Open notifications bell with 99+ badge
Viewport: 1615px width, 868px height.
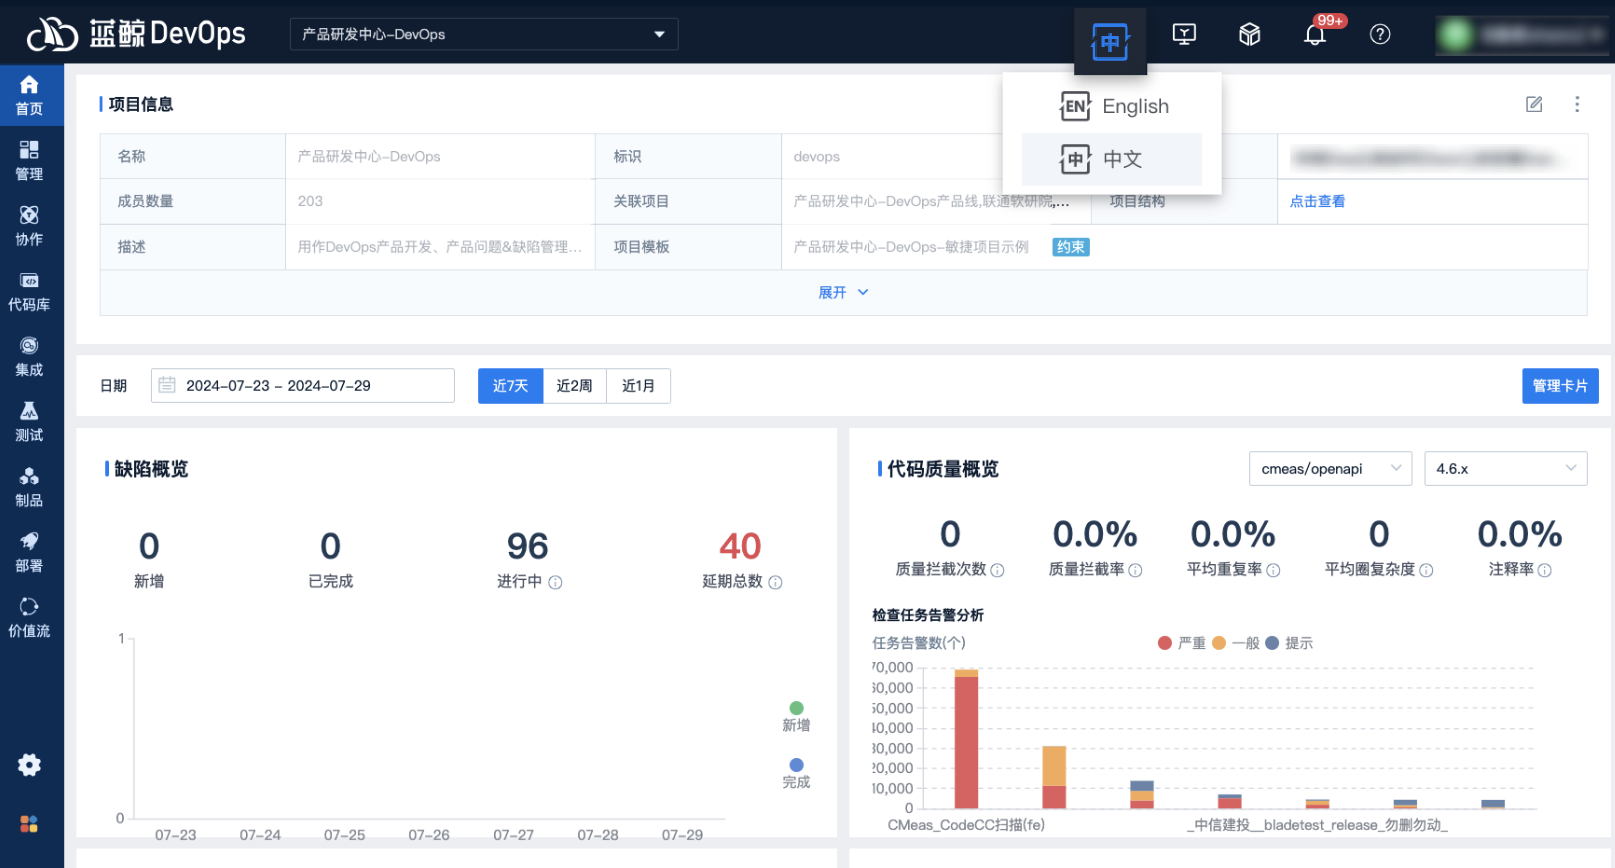(x=1315, y=35)
